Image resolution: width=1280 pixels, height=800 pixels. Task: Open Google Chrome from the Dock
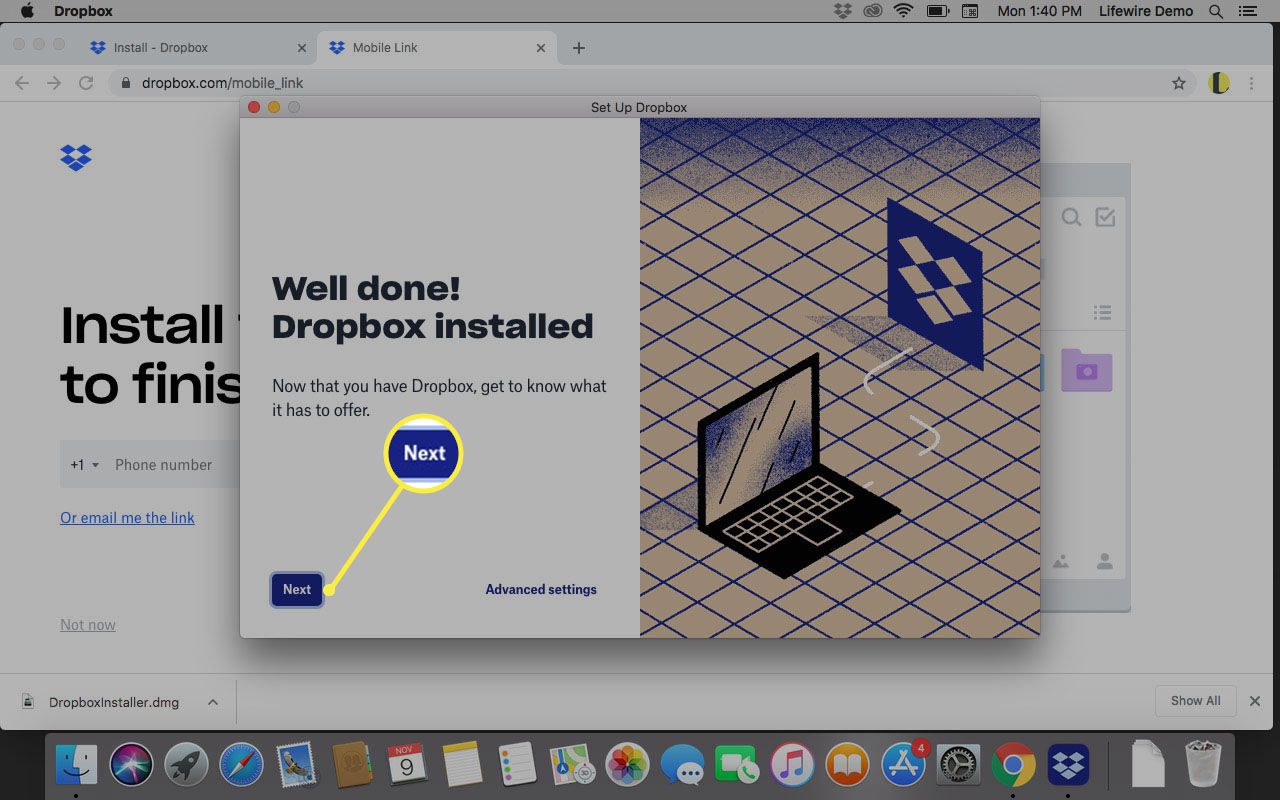tap(1013, 765)
